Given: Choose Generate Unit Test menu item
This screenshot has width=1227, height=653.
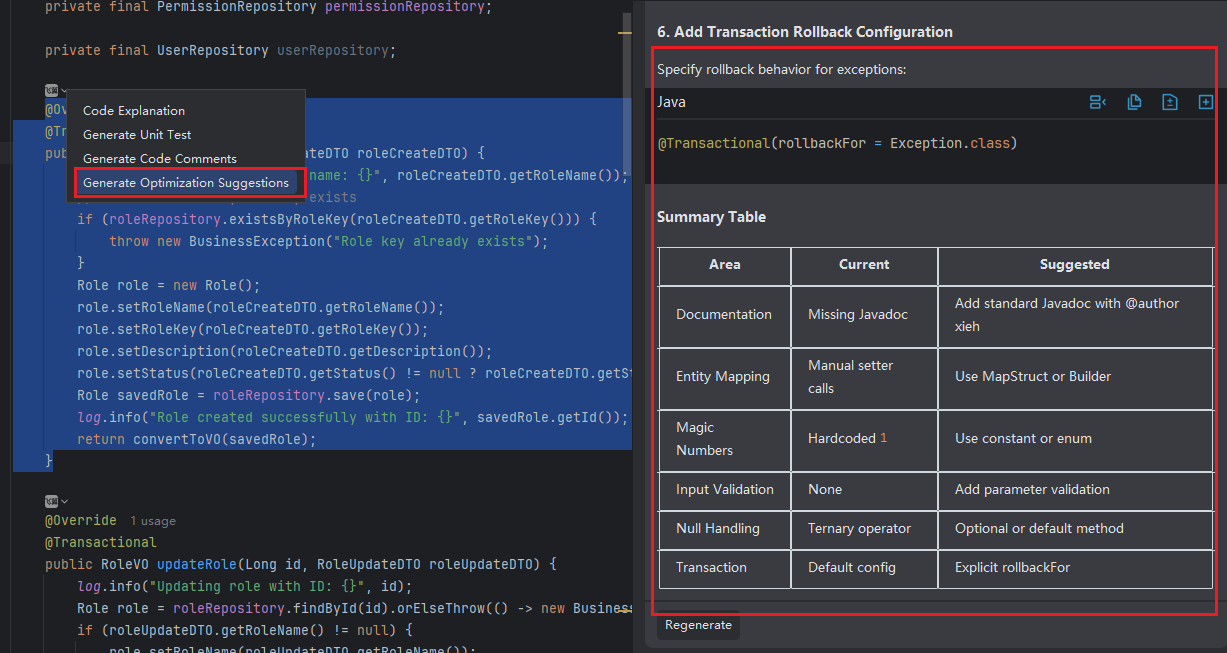Looking at the screenshot, I should 137,135.
